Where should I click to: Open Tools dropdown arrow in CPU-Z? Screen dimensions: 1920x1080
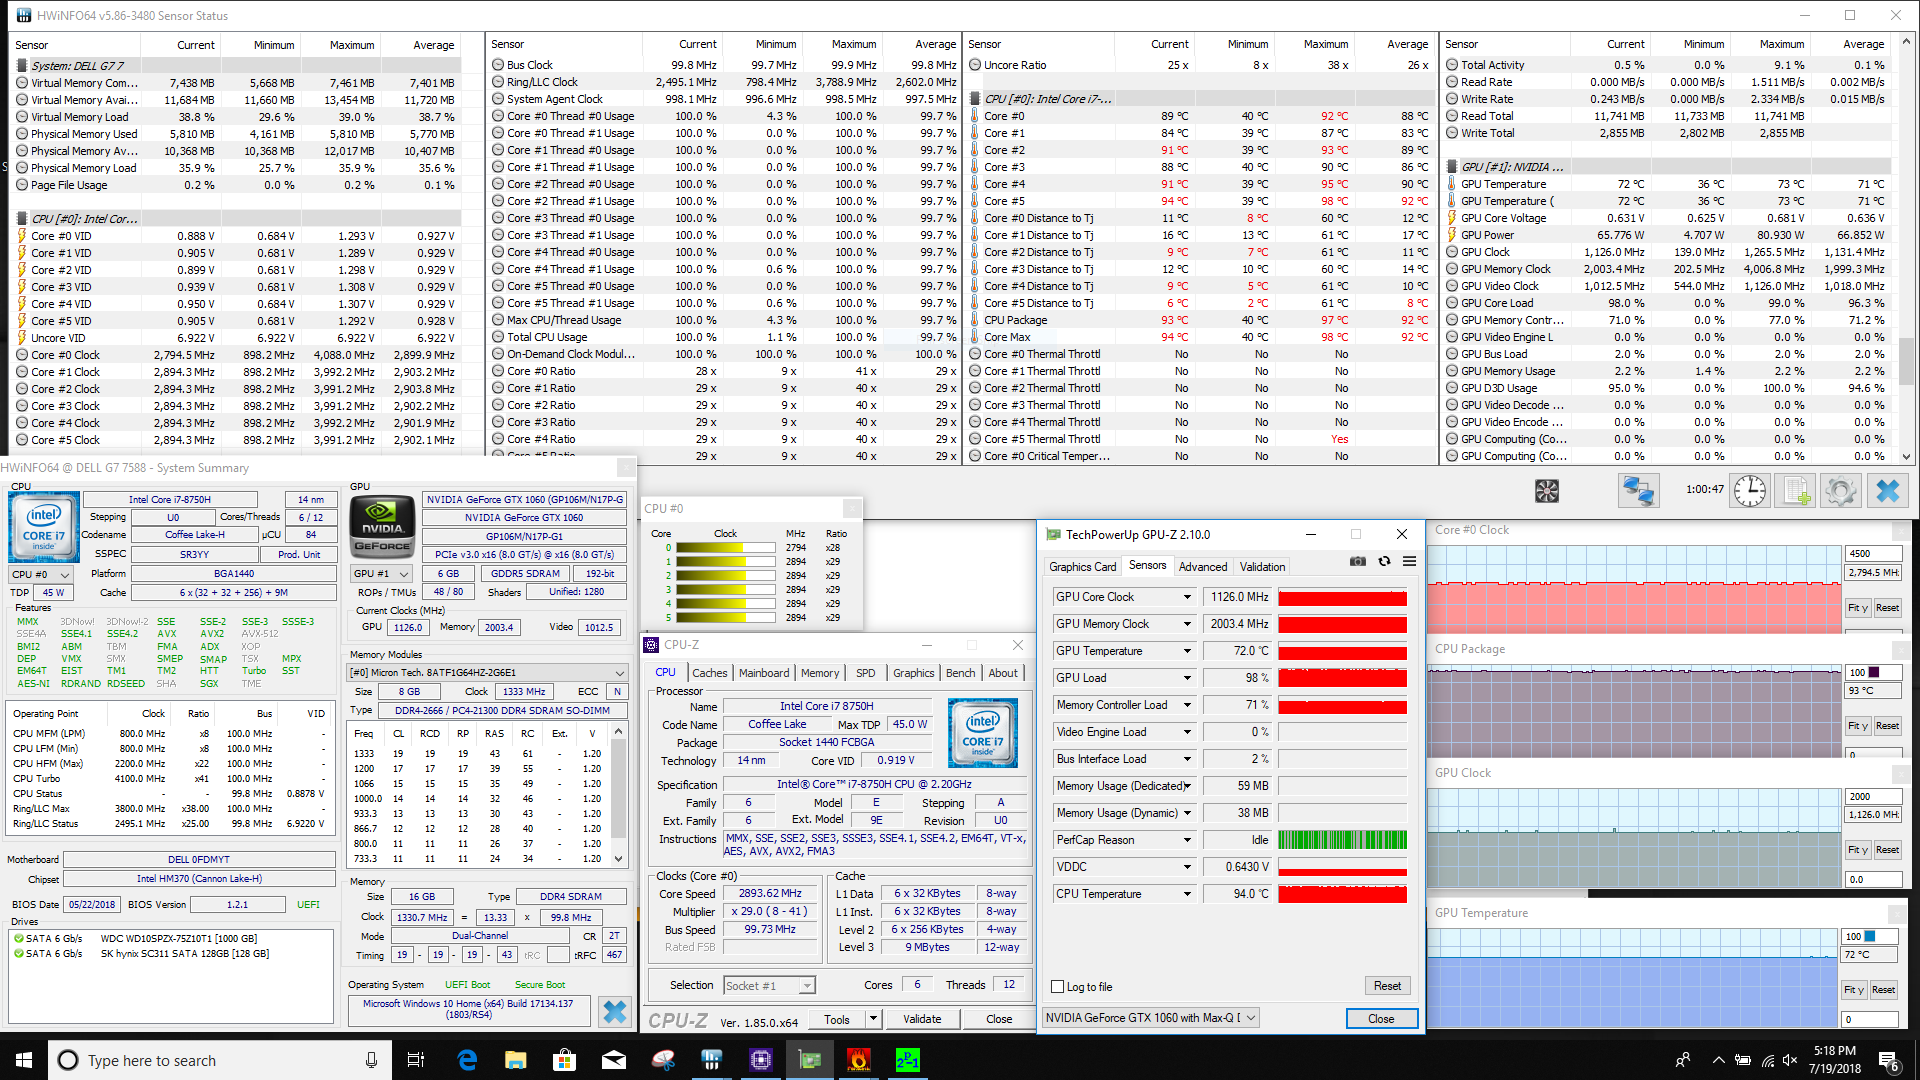point(873,1019)
